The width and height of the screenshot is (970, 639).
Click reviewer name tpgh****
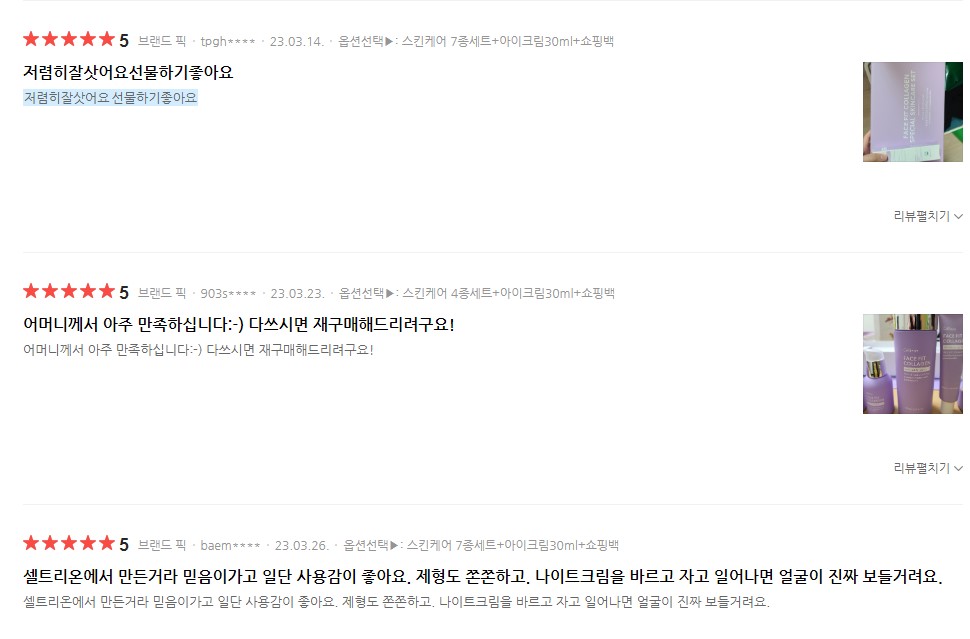tap(228, 41)
